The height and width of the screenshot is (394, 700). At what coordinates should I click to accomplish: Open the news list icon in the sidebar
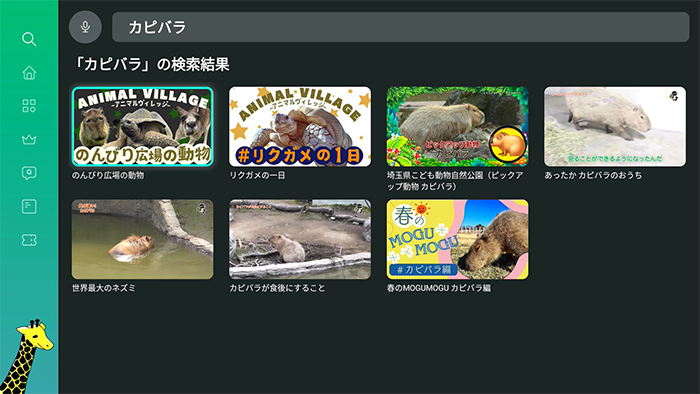pyautogui.click(x=29, y=206)
